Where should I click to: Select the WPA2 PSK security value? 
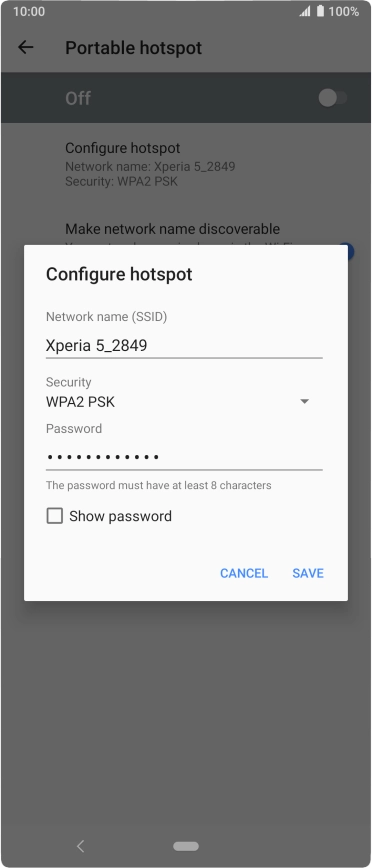click(x=80, y=402)
